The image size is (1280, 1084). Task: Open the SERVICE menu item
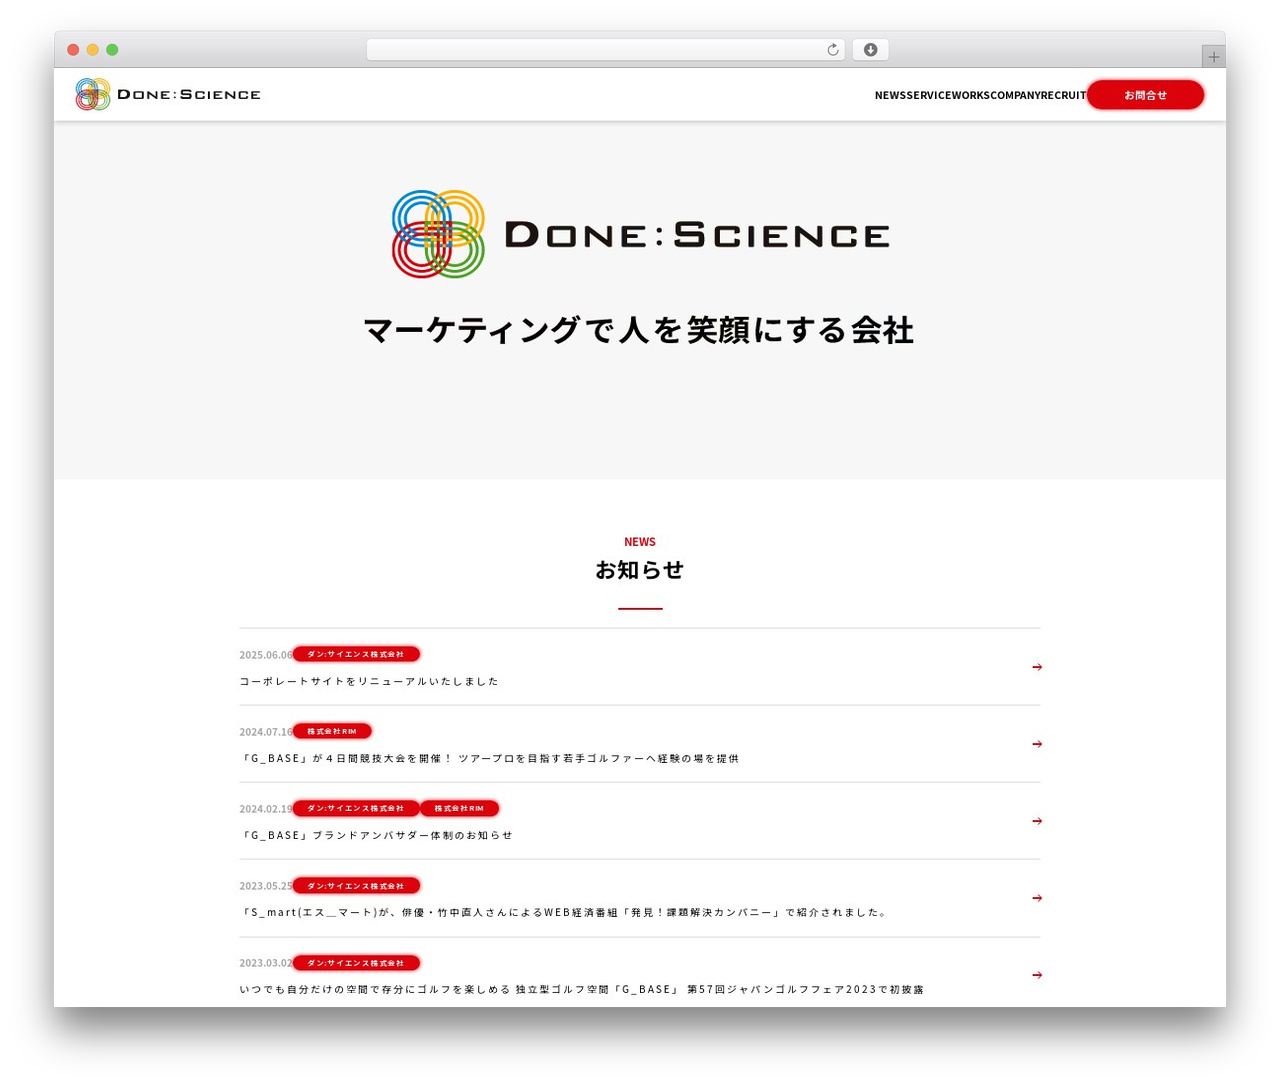pyautogui.click(x=929, y=95)
